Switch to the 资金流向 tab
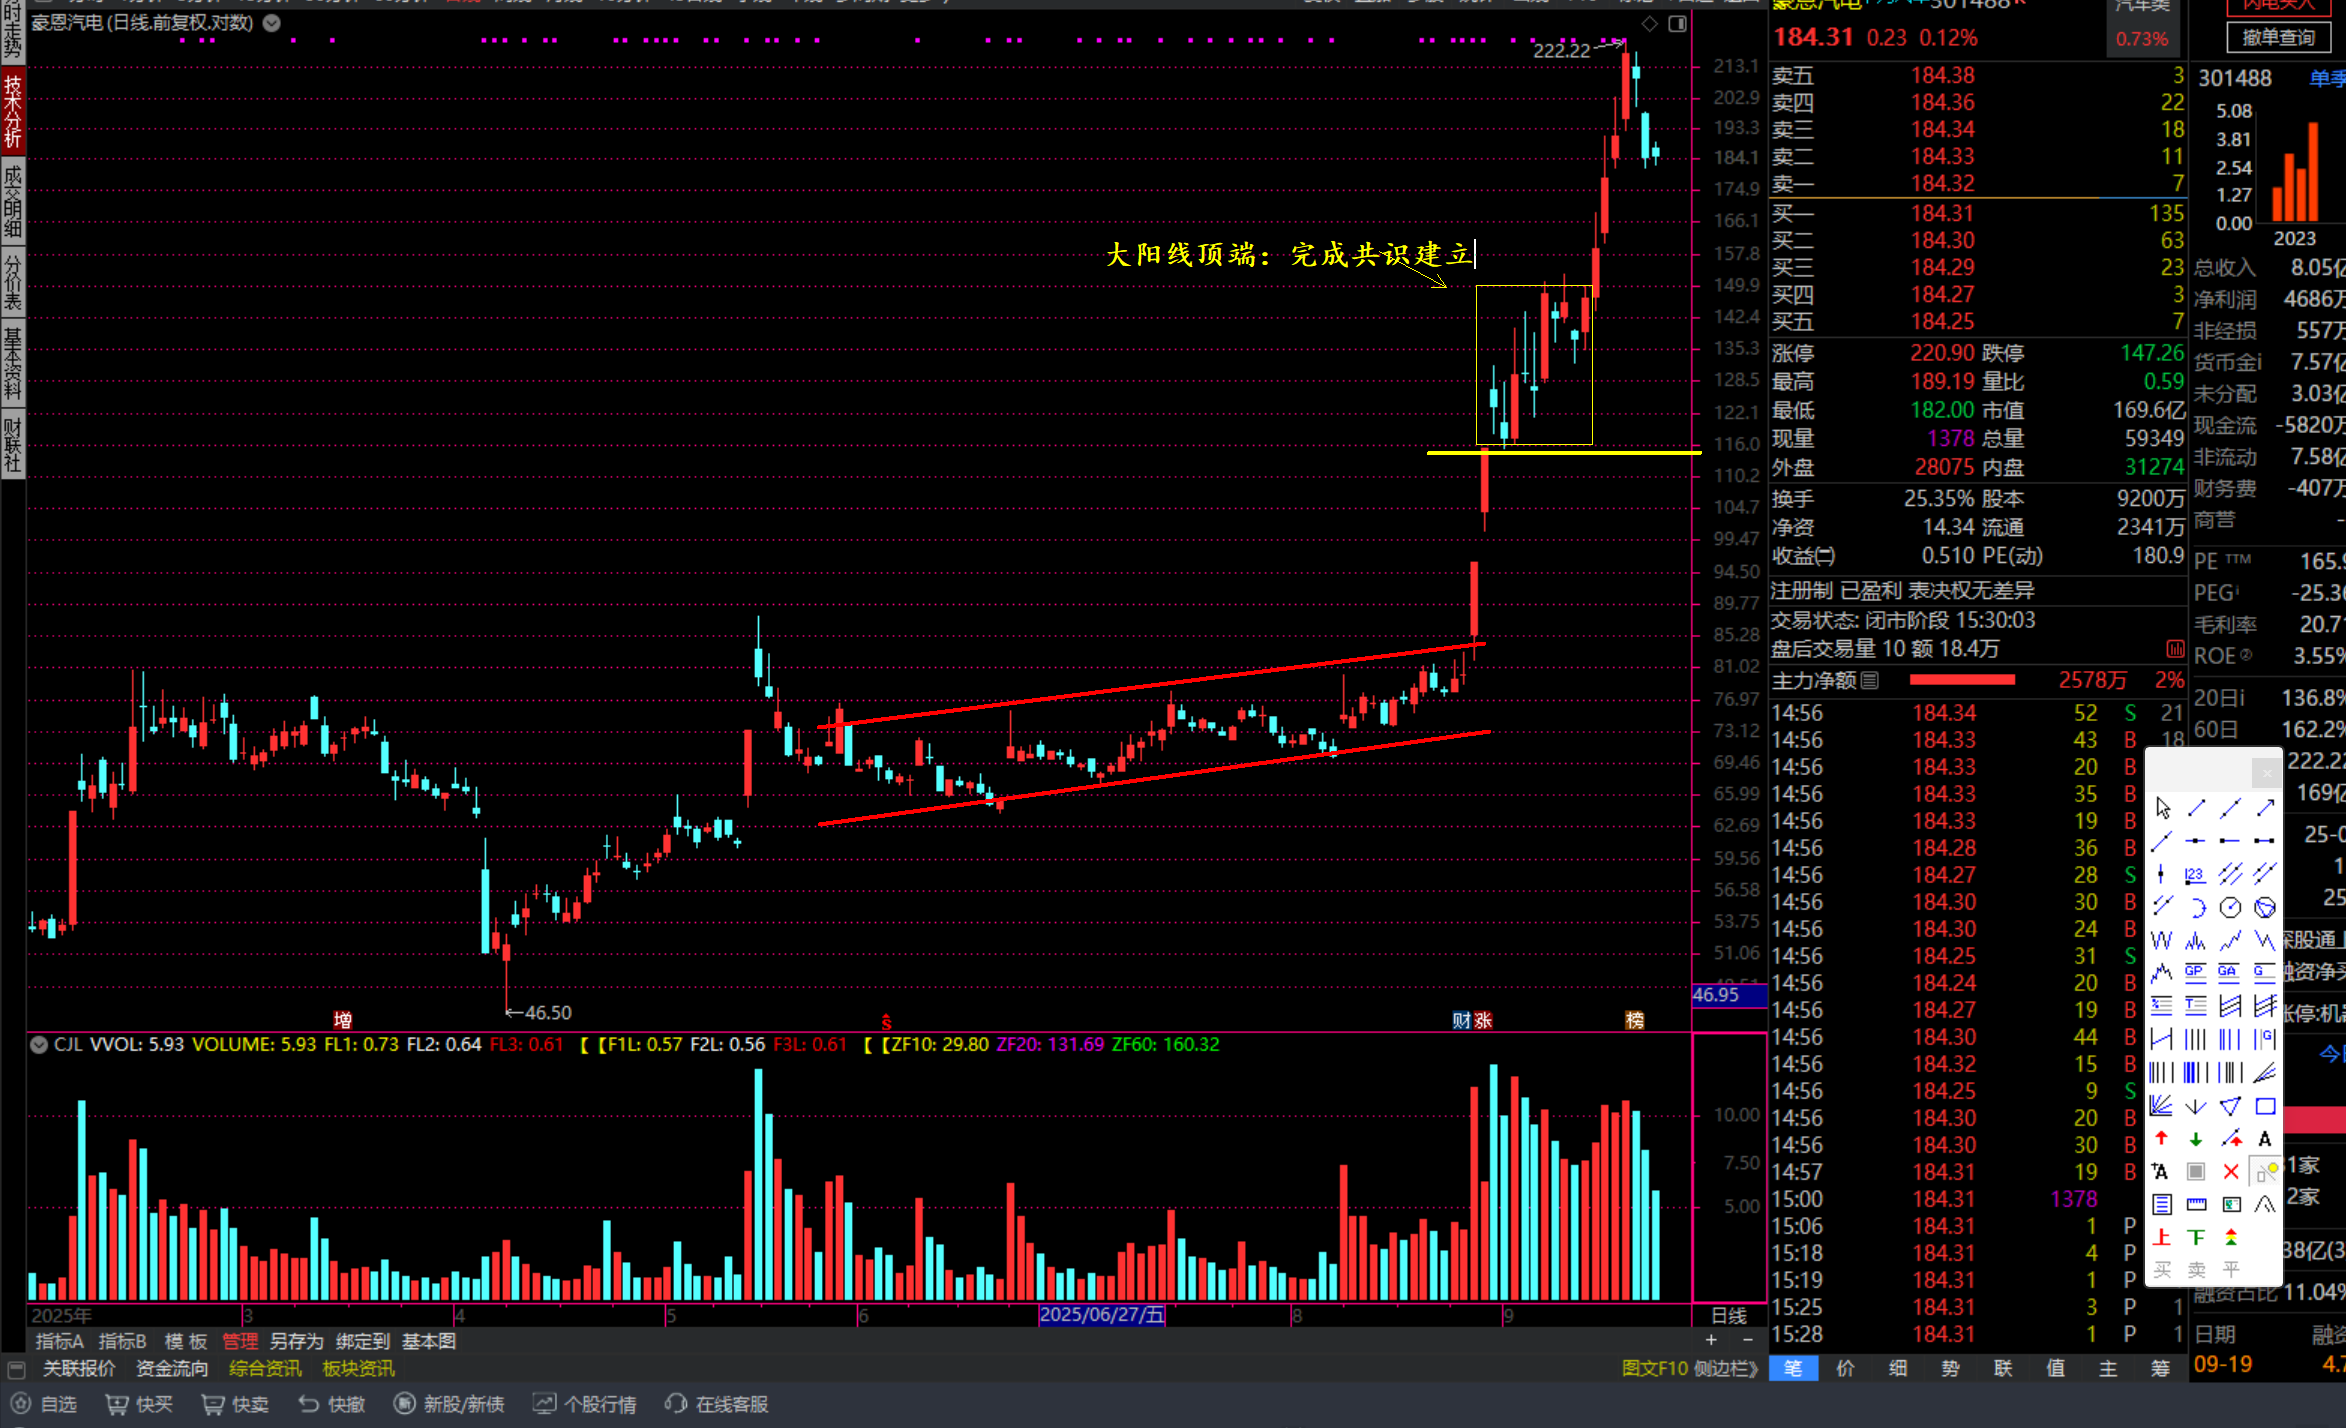The image size is (2346, 1428). click(x=172, y=1369)
